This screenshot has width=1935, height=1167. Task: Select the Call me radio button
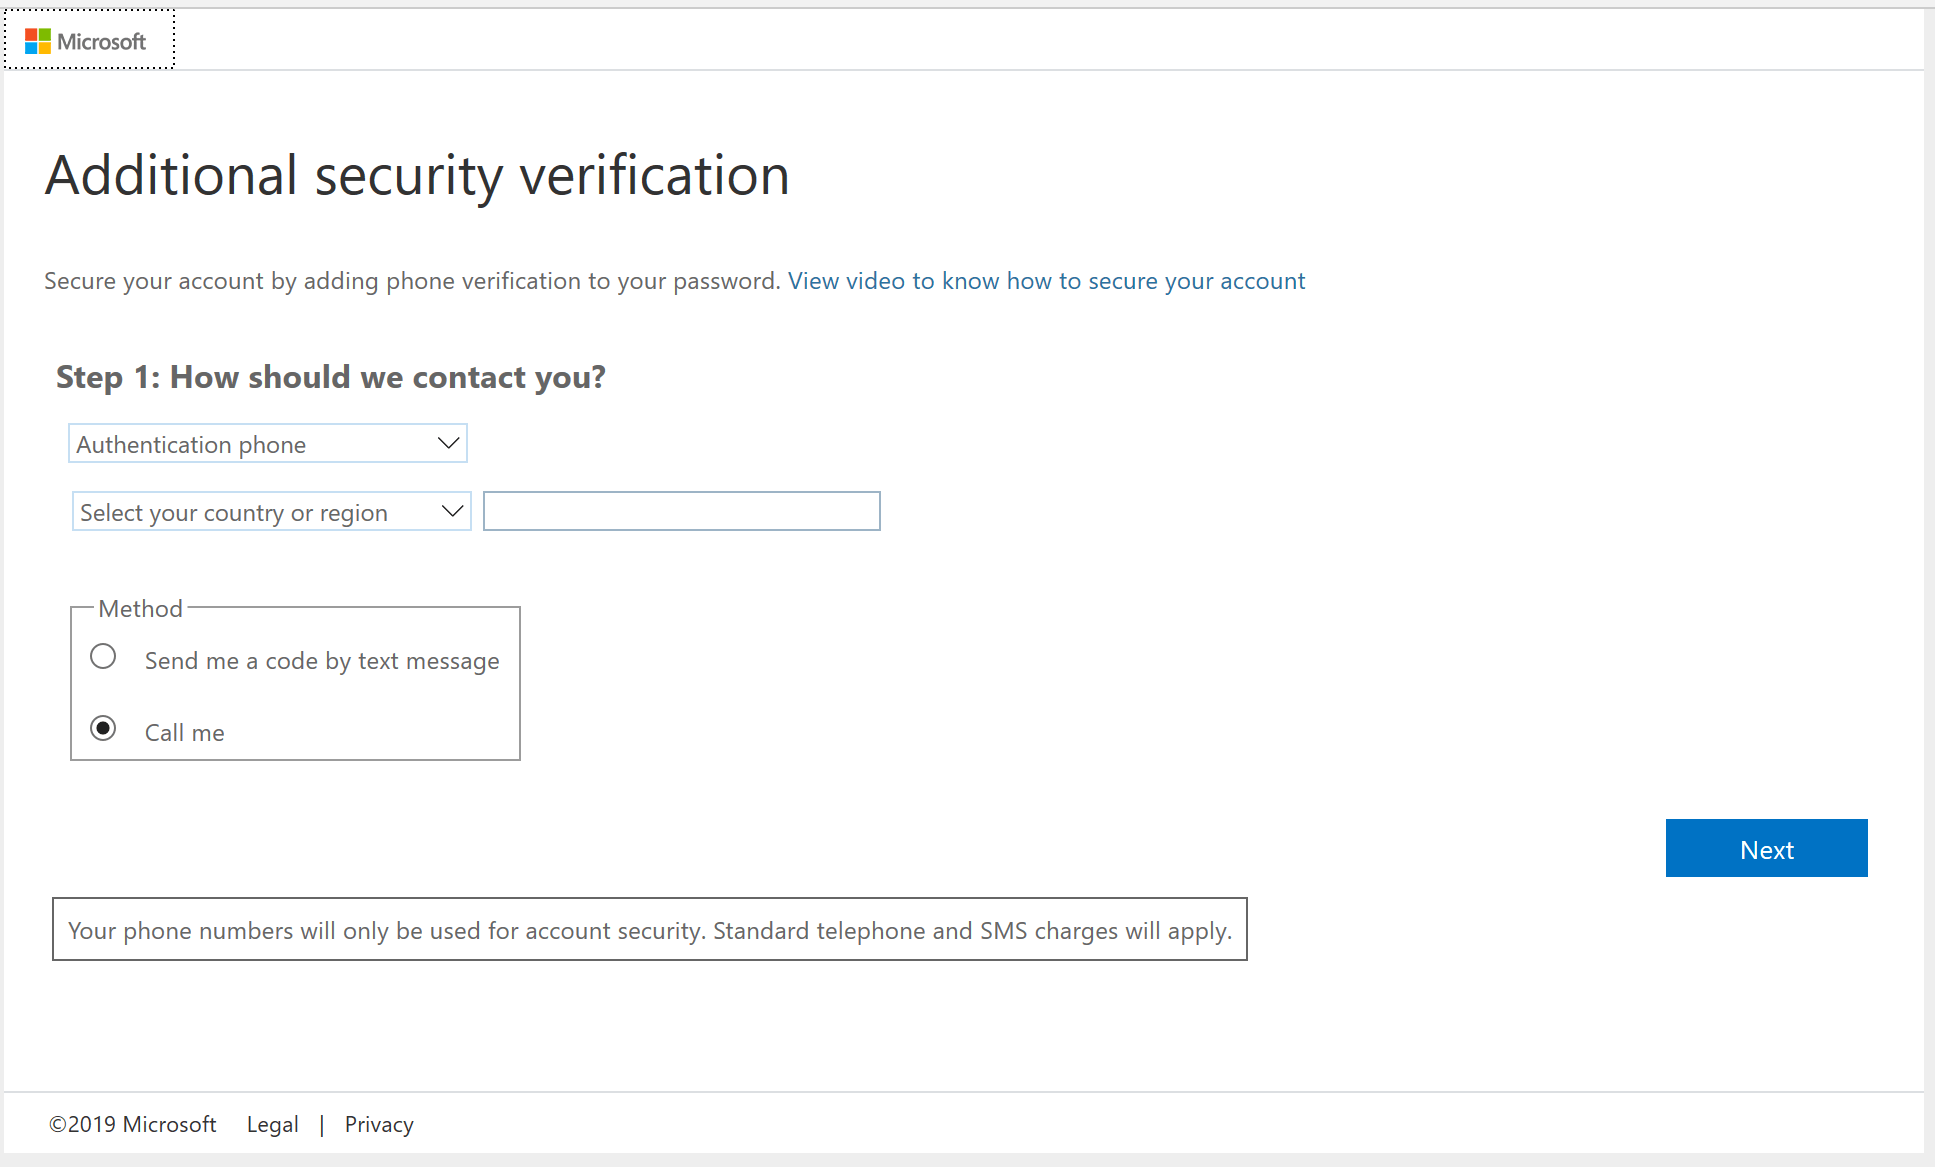click(104, 730)
